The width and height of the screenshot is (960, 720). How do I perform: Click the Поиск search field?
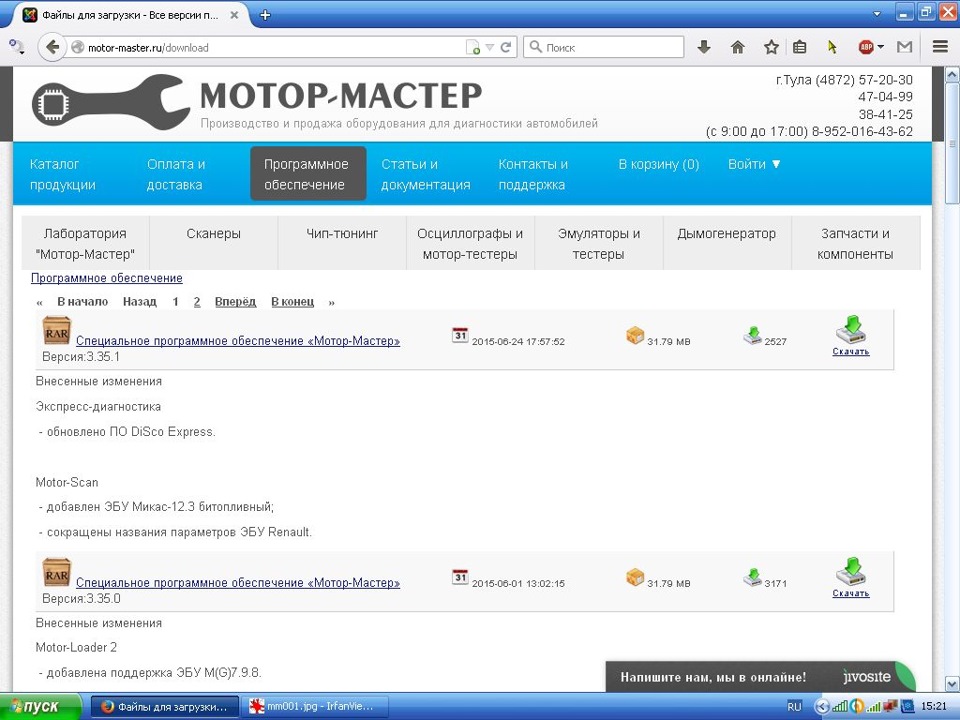pos(603,47)
